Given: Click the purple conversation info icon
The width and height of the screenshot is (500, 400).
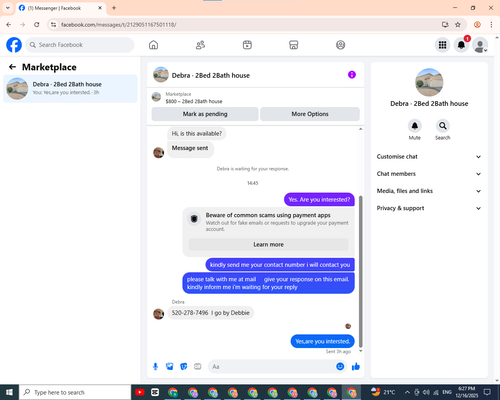Looking at the screenshot, I should point(352,75).
